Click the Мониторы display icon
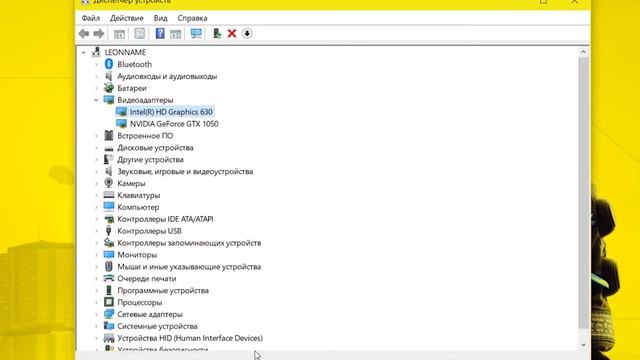 pyautogui.click(x=109, y=255)
